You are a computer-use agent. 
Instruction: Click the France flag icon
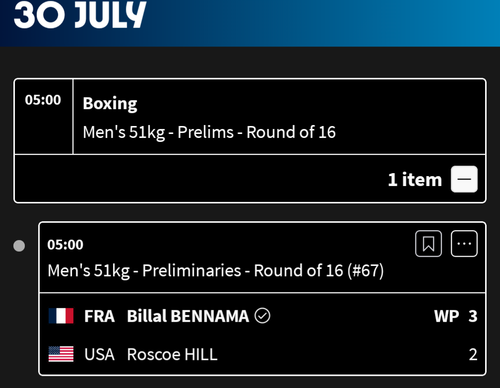[x=61, y=316]
